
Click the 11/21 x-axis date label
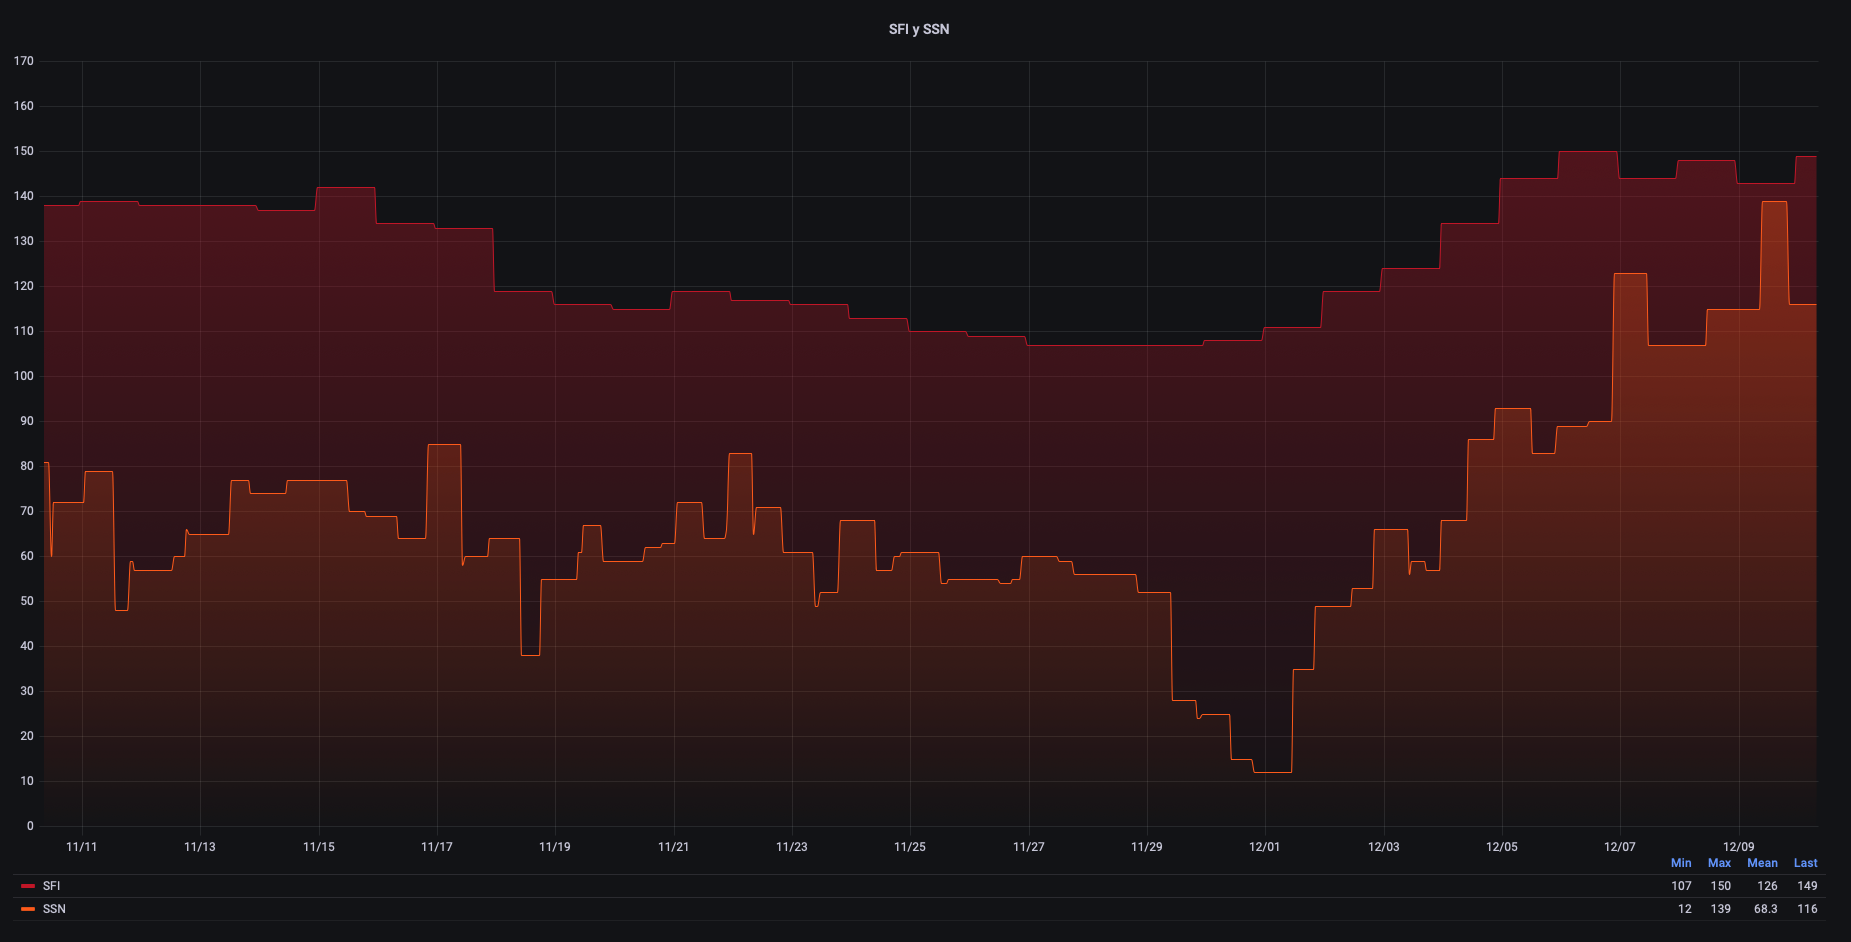pyautogui.click(x=674, y=847)
